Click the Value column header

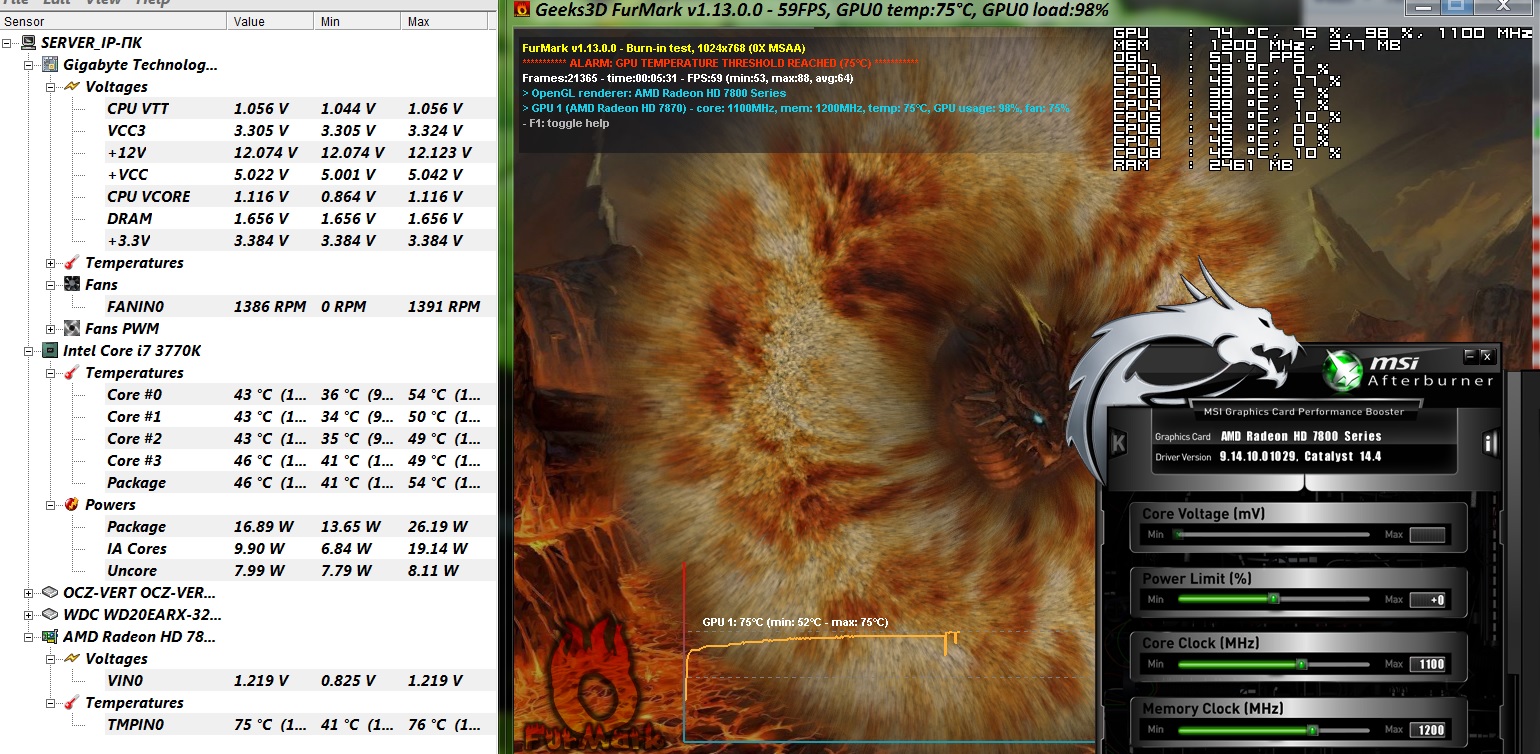pyautogui.click(x=268, y=21)
